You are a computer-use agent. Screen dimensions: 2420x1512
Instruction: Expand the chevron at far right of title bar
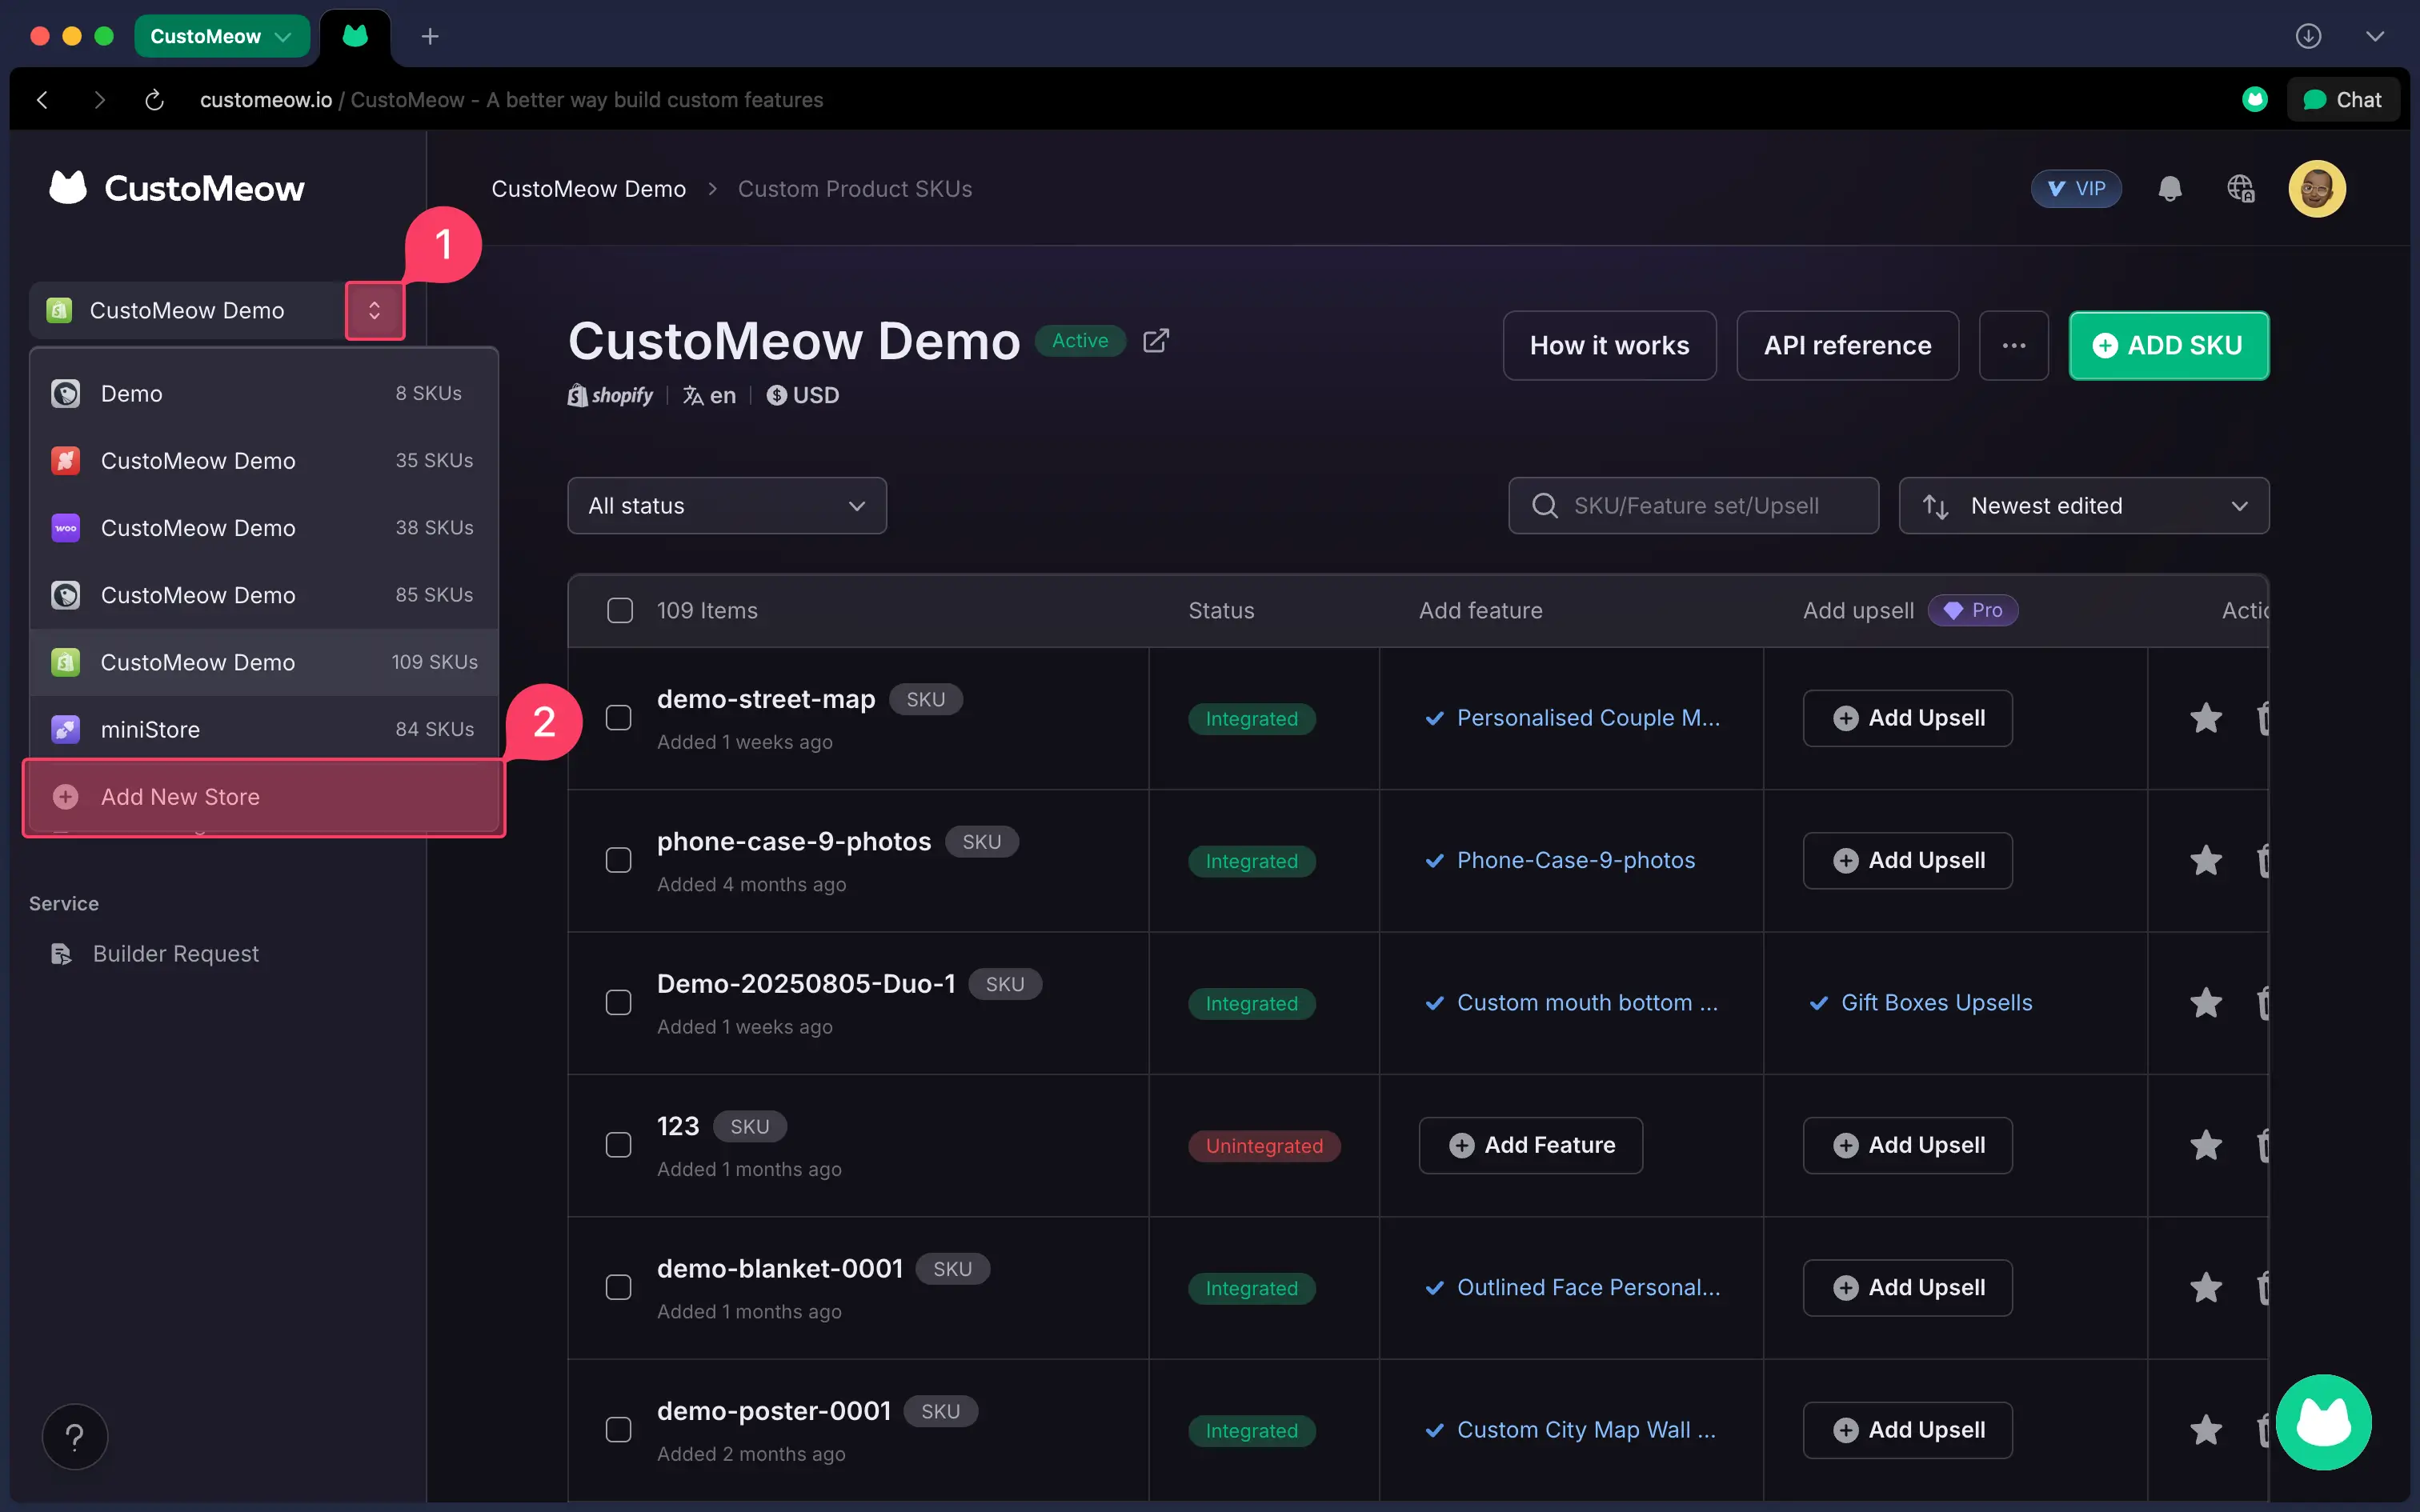pyautogui.click(x=2375, y=37)
